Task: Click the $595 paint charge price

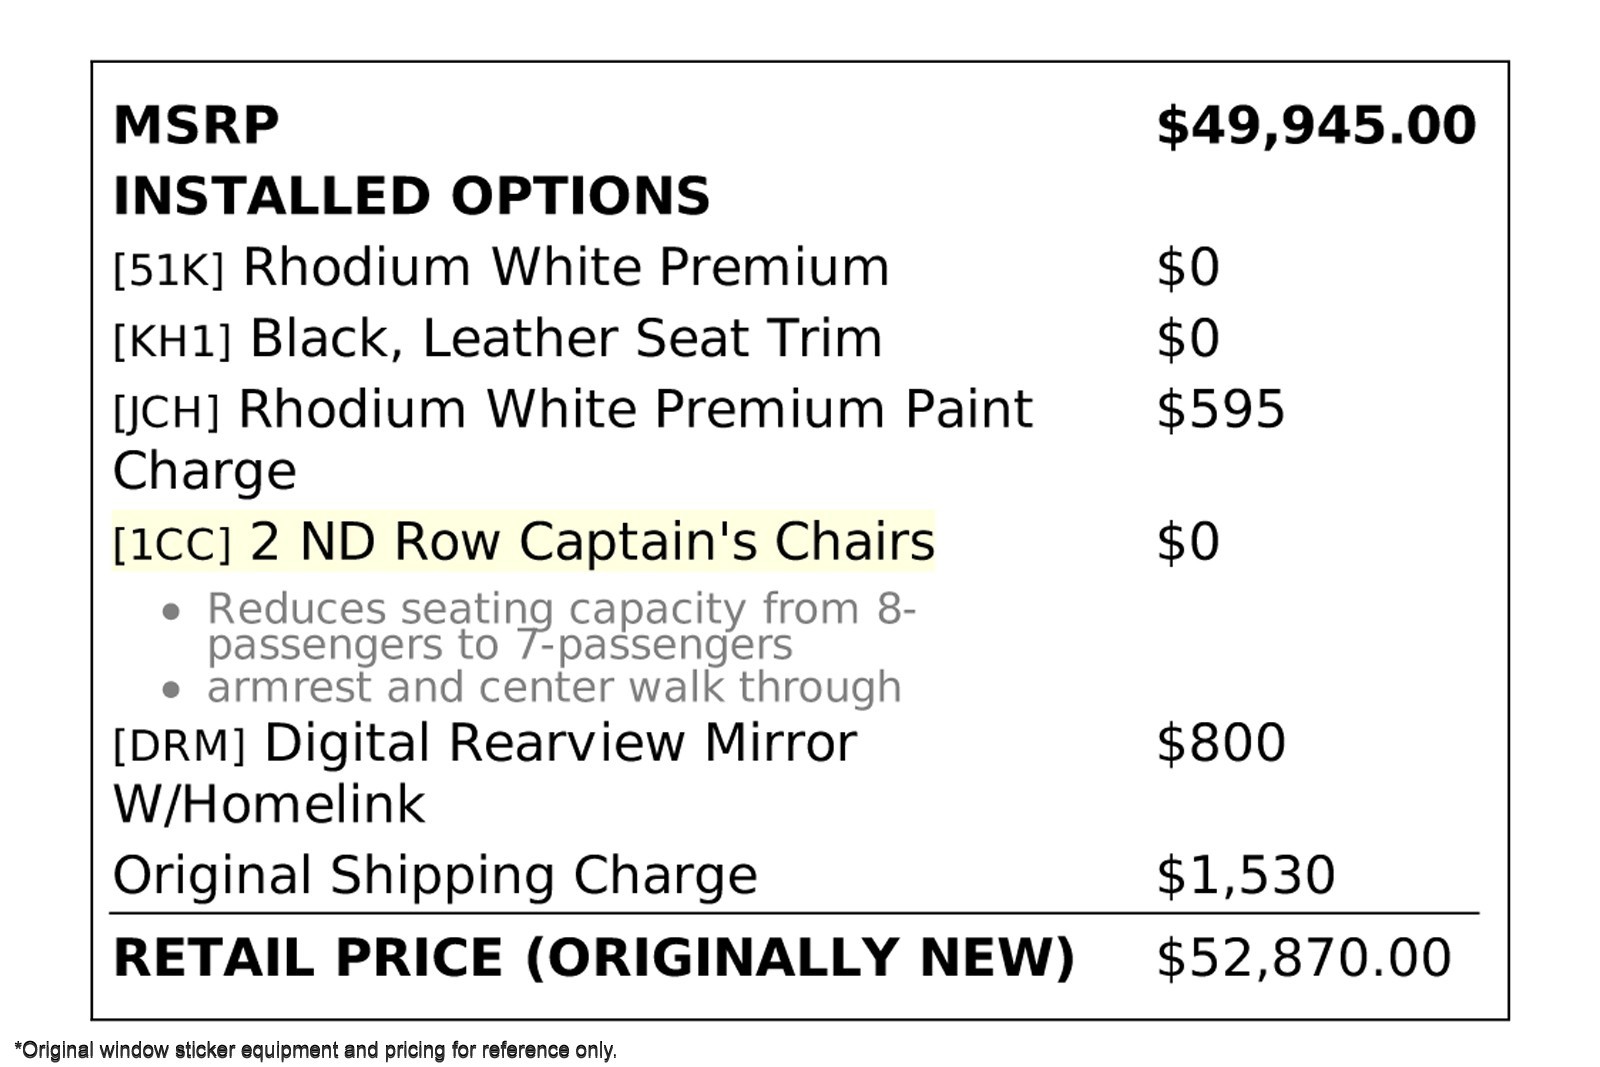Action: (1220, 410)
